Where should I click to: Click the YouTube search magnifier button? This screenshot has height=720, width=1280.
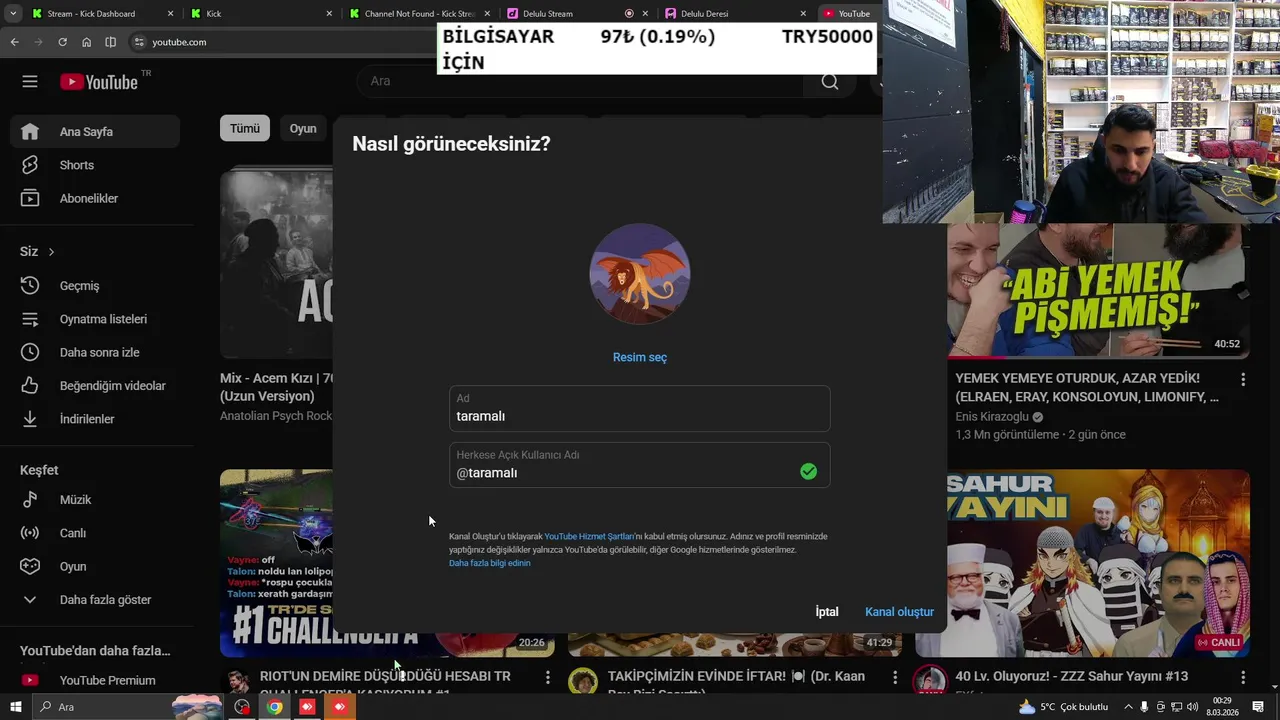point(830,81)
